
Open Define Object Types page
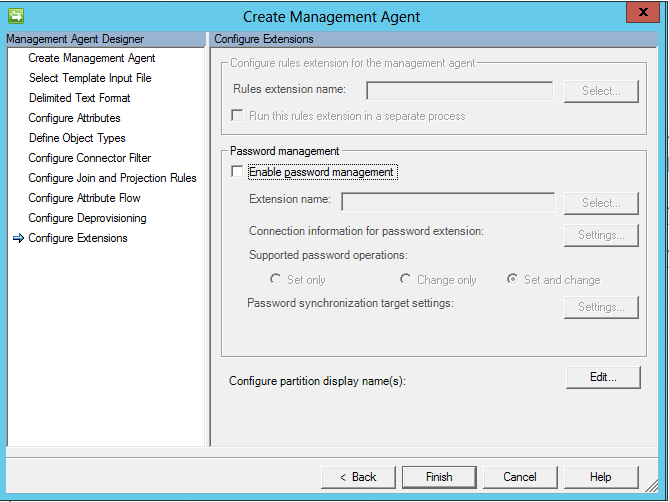pyautogui.click(x=77, y=138)
